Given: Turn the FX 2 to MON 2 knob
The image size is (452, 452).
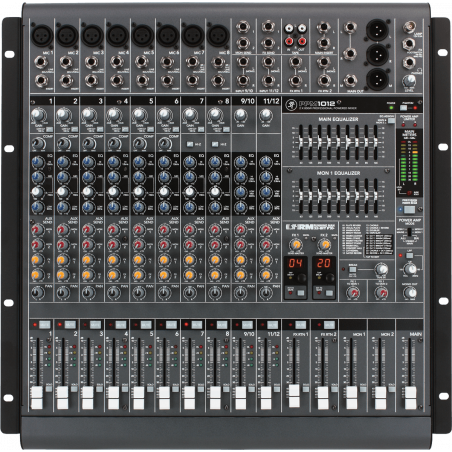Looking at the screenshot, I should point(381,293).
